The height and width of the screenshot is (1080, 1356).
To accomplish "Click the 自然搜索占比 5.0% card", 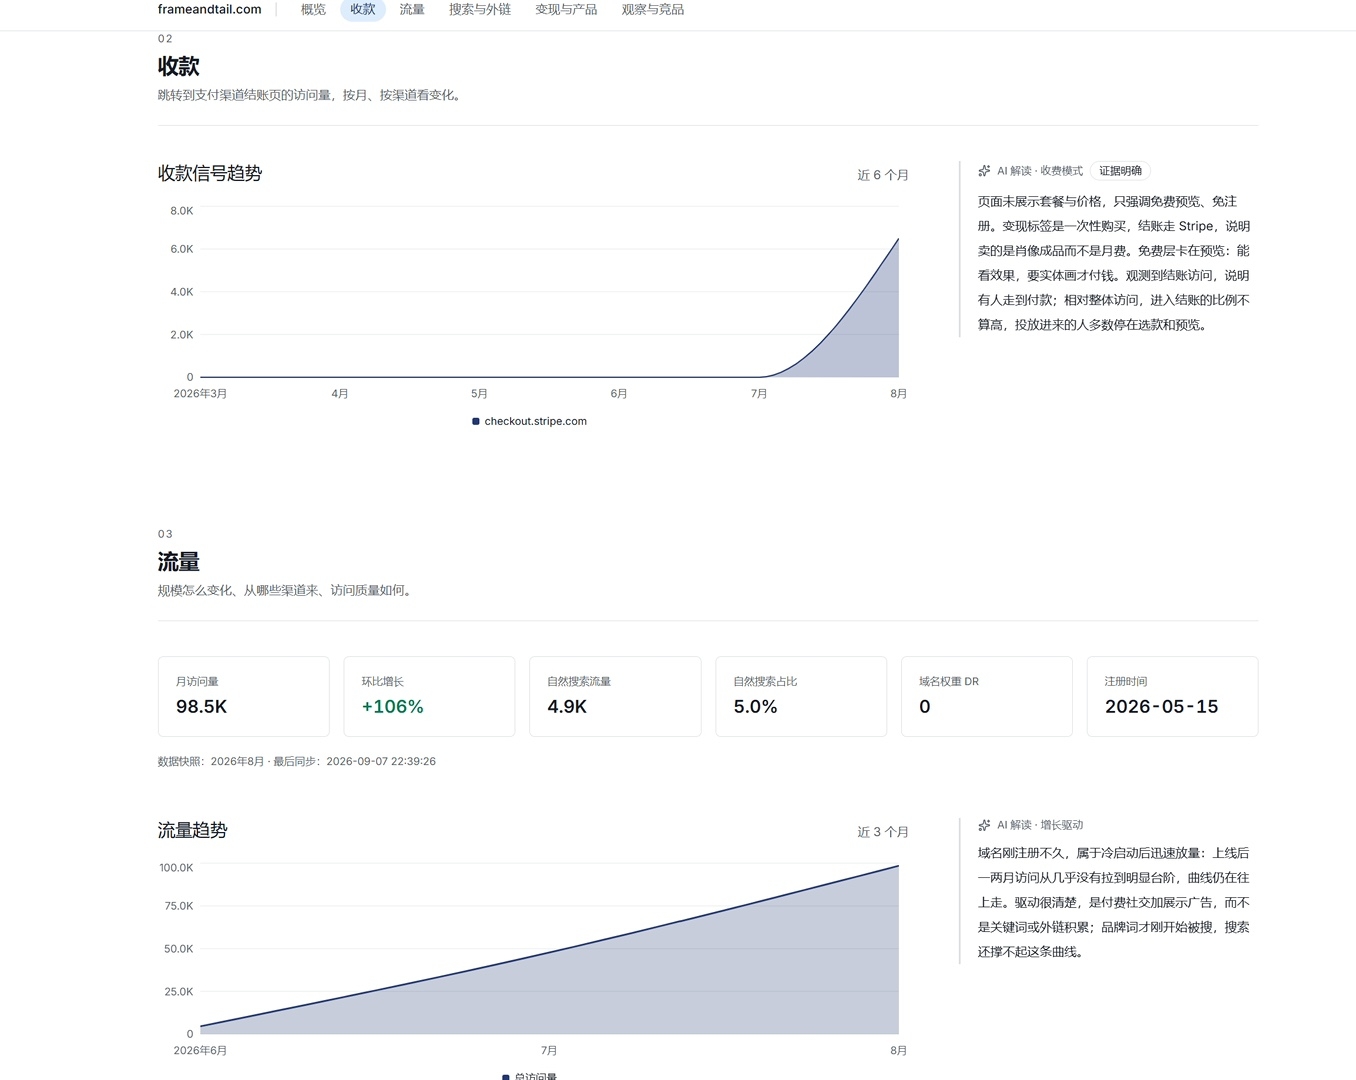I will [801, 696].
